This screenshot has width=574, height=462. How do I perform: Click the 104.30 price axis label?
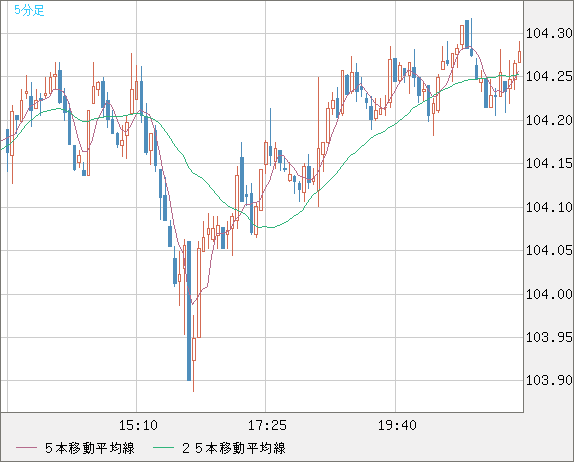click(549, 33)
